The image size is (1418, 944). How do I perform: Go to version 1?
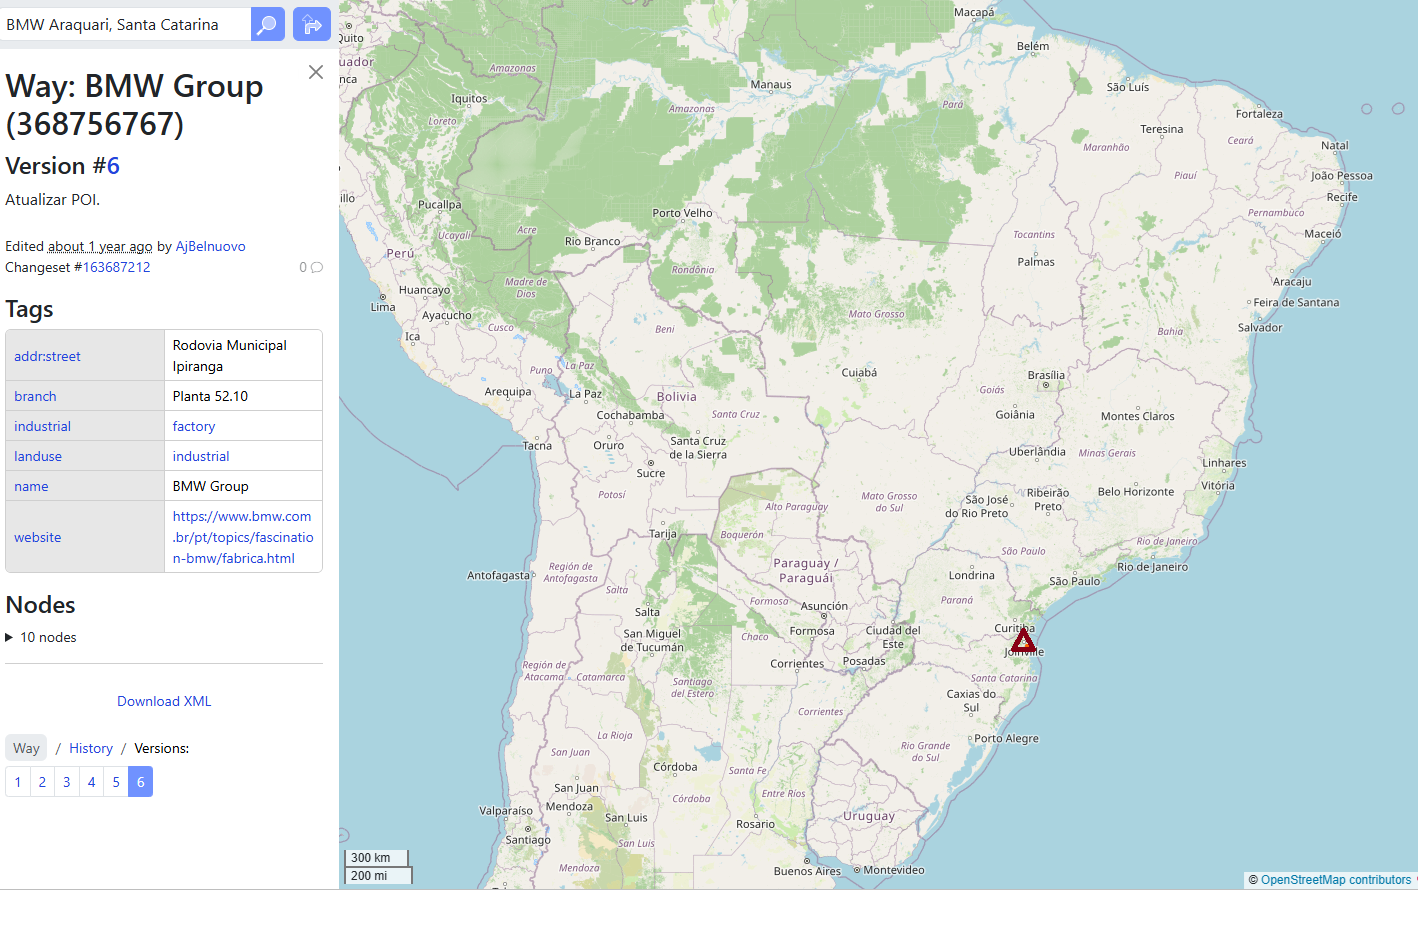[18, 782]
